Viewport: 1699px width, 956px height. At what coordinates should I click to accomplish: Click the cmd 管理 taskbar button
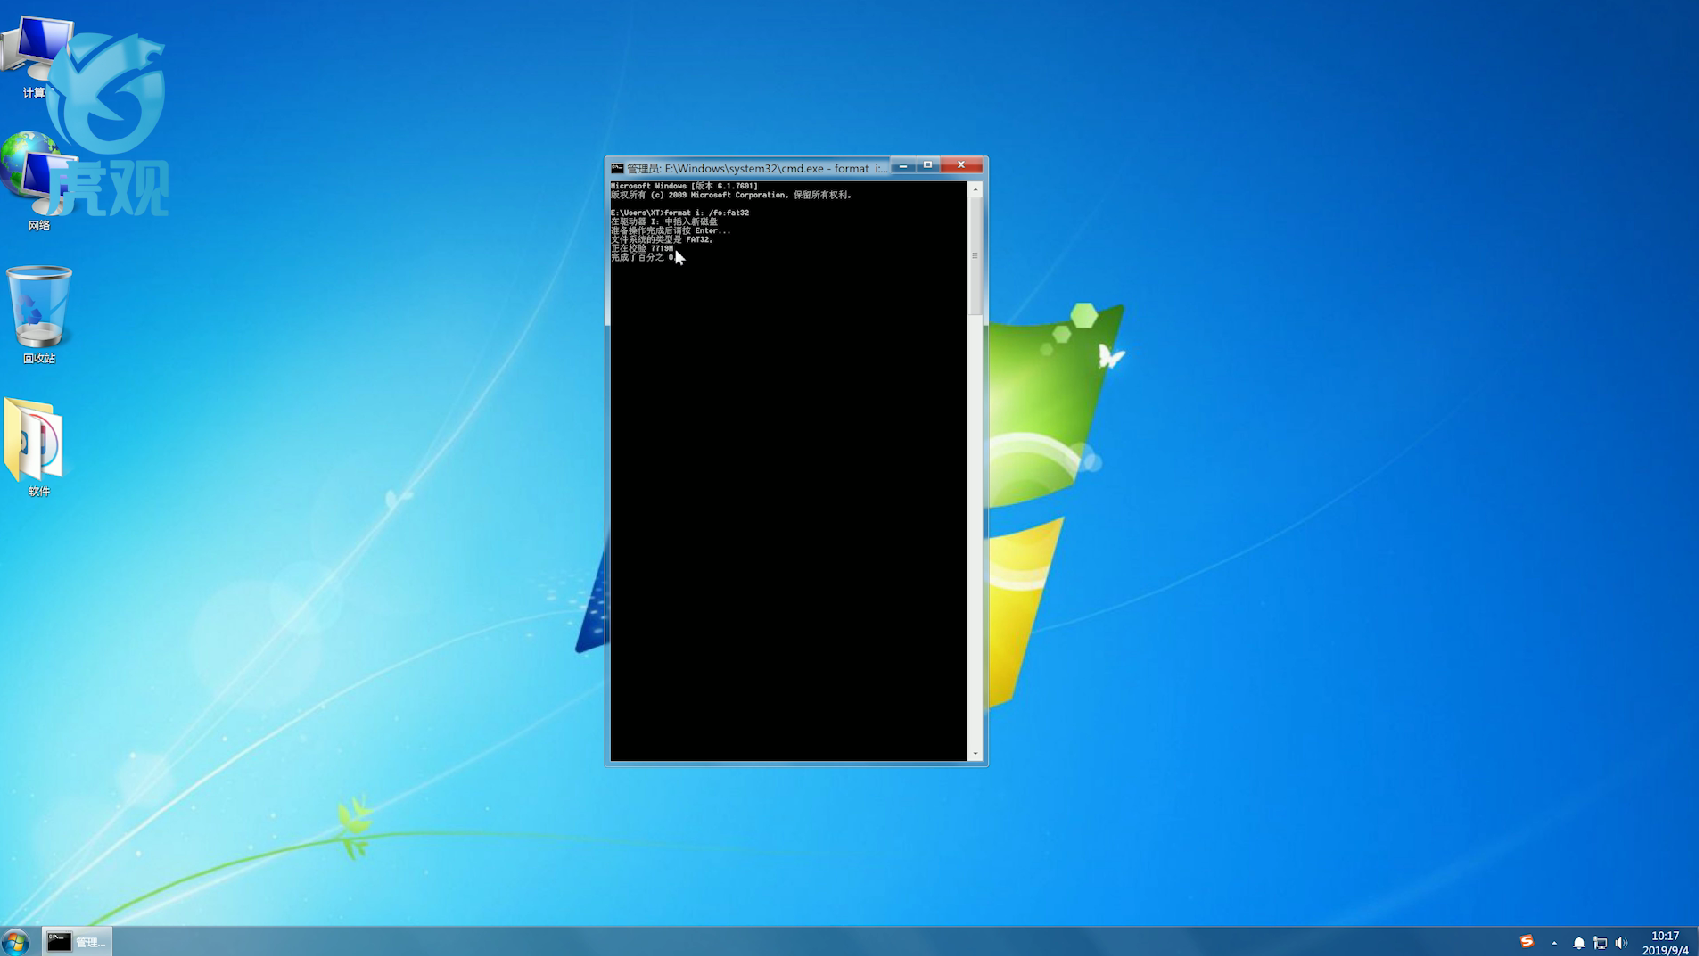click(x=77, y=941)
